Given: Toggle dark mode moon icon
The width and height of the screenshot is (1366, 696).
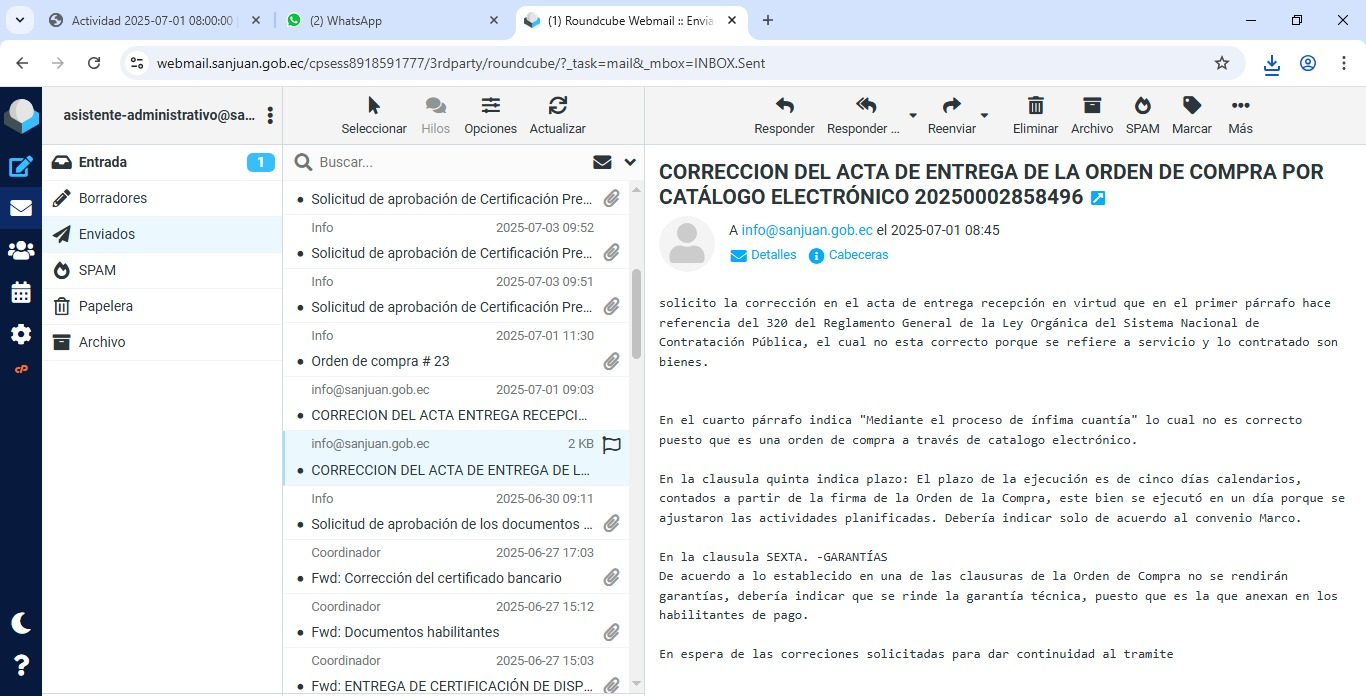Looking at the screenshot, I should 20,622.
